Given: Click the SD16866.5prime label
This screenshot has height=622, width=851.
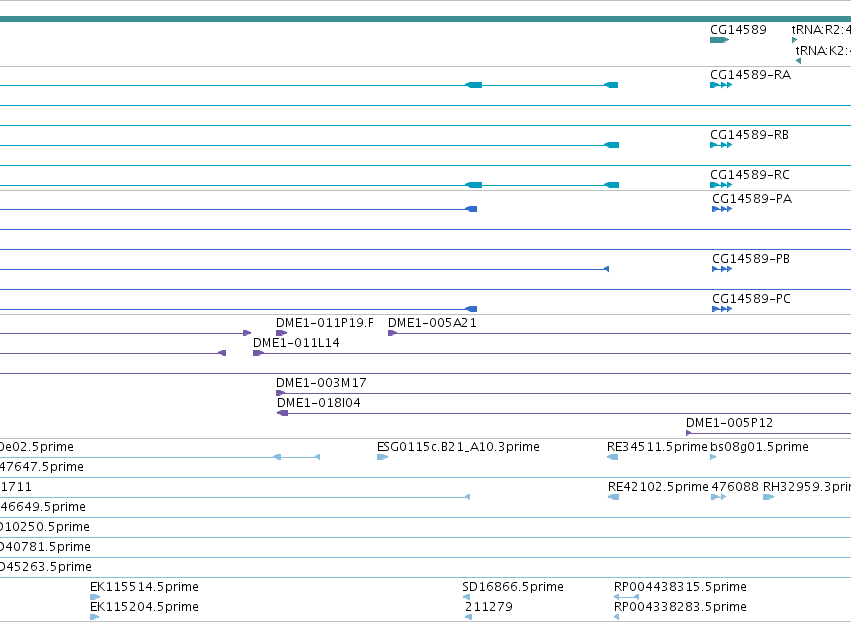Looking at the screenshot, I should tap(513, 587).
